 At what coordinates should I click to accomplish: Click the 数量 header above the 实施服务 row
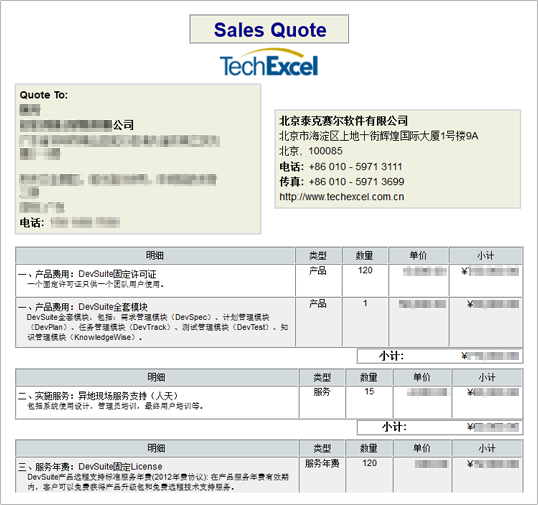(x=369, y=377)
